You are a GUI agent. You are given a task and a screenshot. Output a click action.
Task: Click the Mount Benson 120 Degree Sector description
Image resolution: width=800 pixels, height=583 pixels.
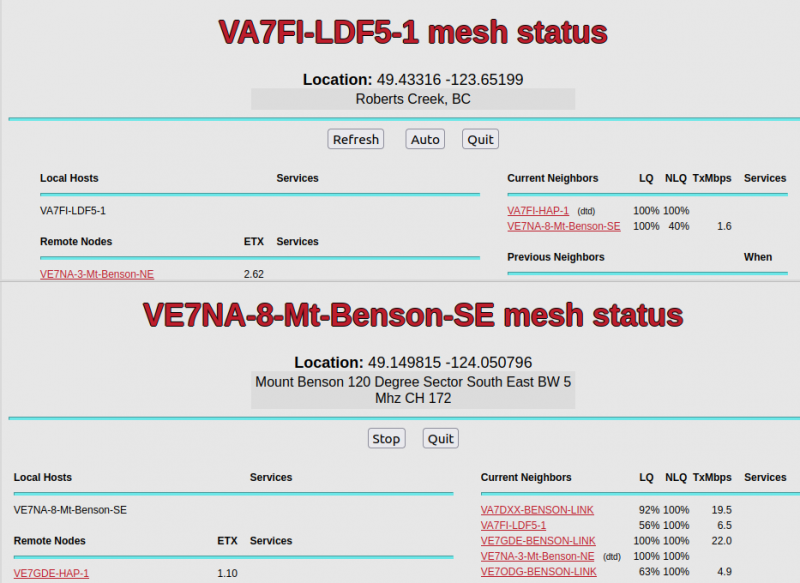[413, 390]
